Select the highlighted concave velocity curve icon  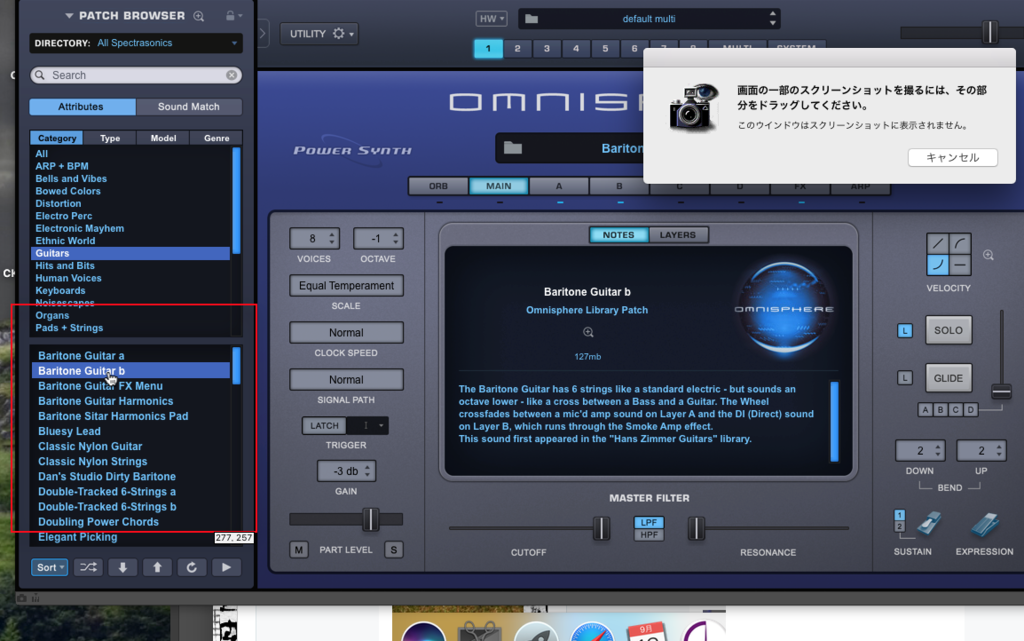click(938, 265)
